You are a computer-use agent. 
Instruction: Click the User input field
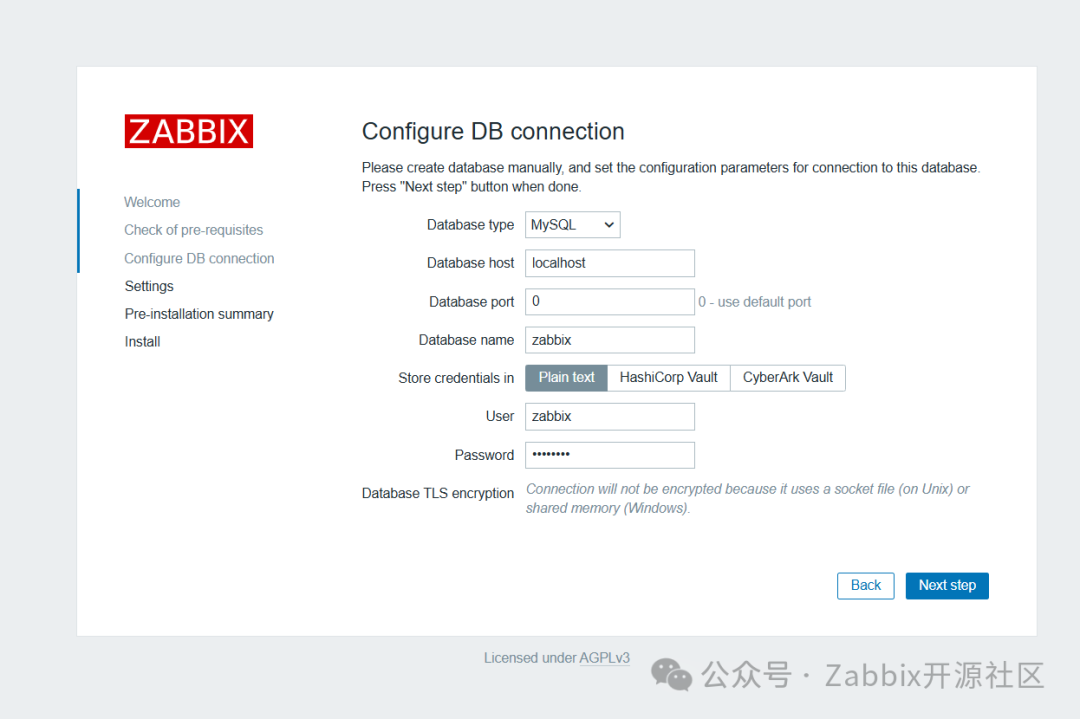[x=610, y=417]
